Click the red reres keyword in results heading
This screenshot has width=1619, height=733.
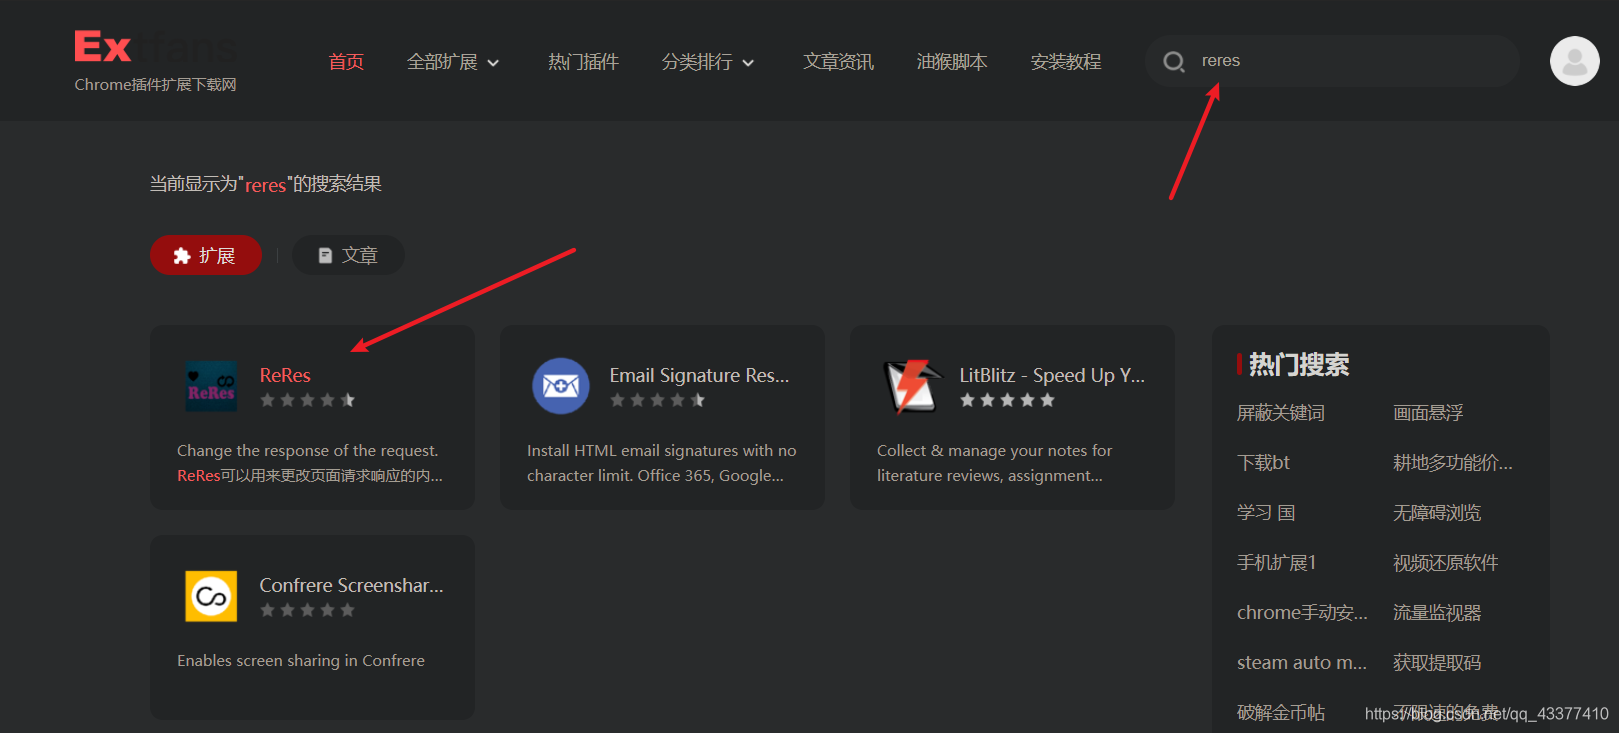tap(265, 185)
